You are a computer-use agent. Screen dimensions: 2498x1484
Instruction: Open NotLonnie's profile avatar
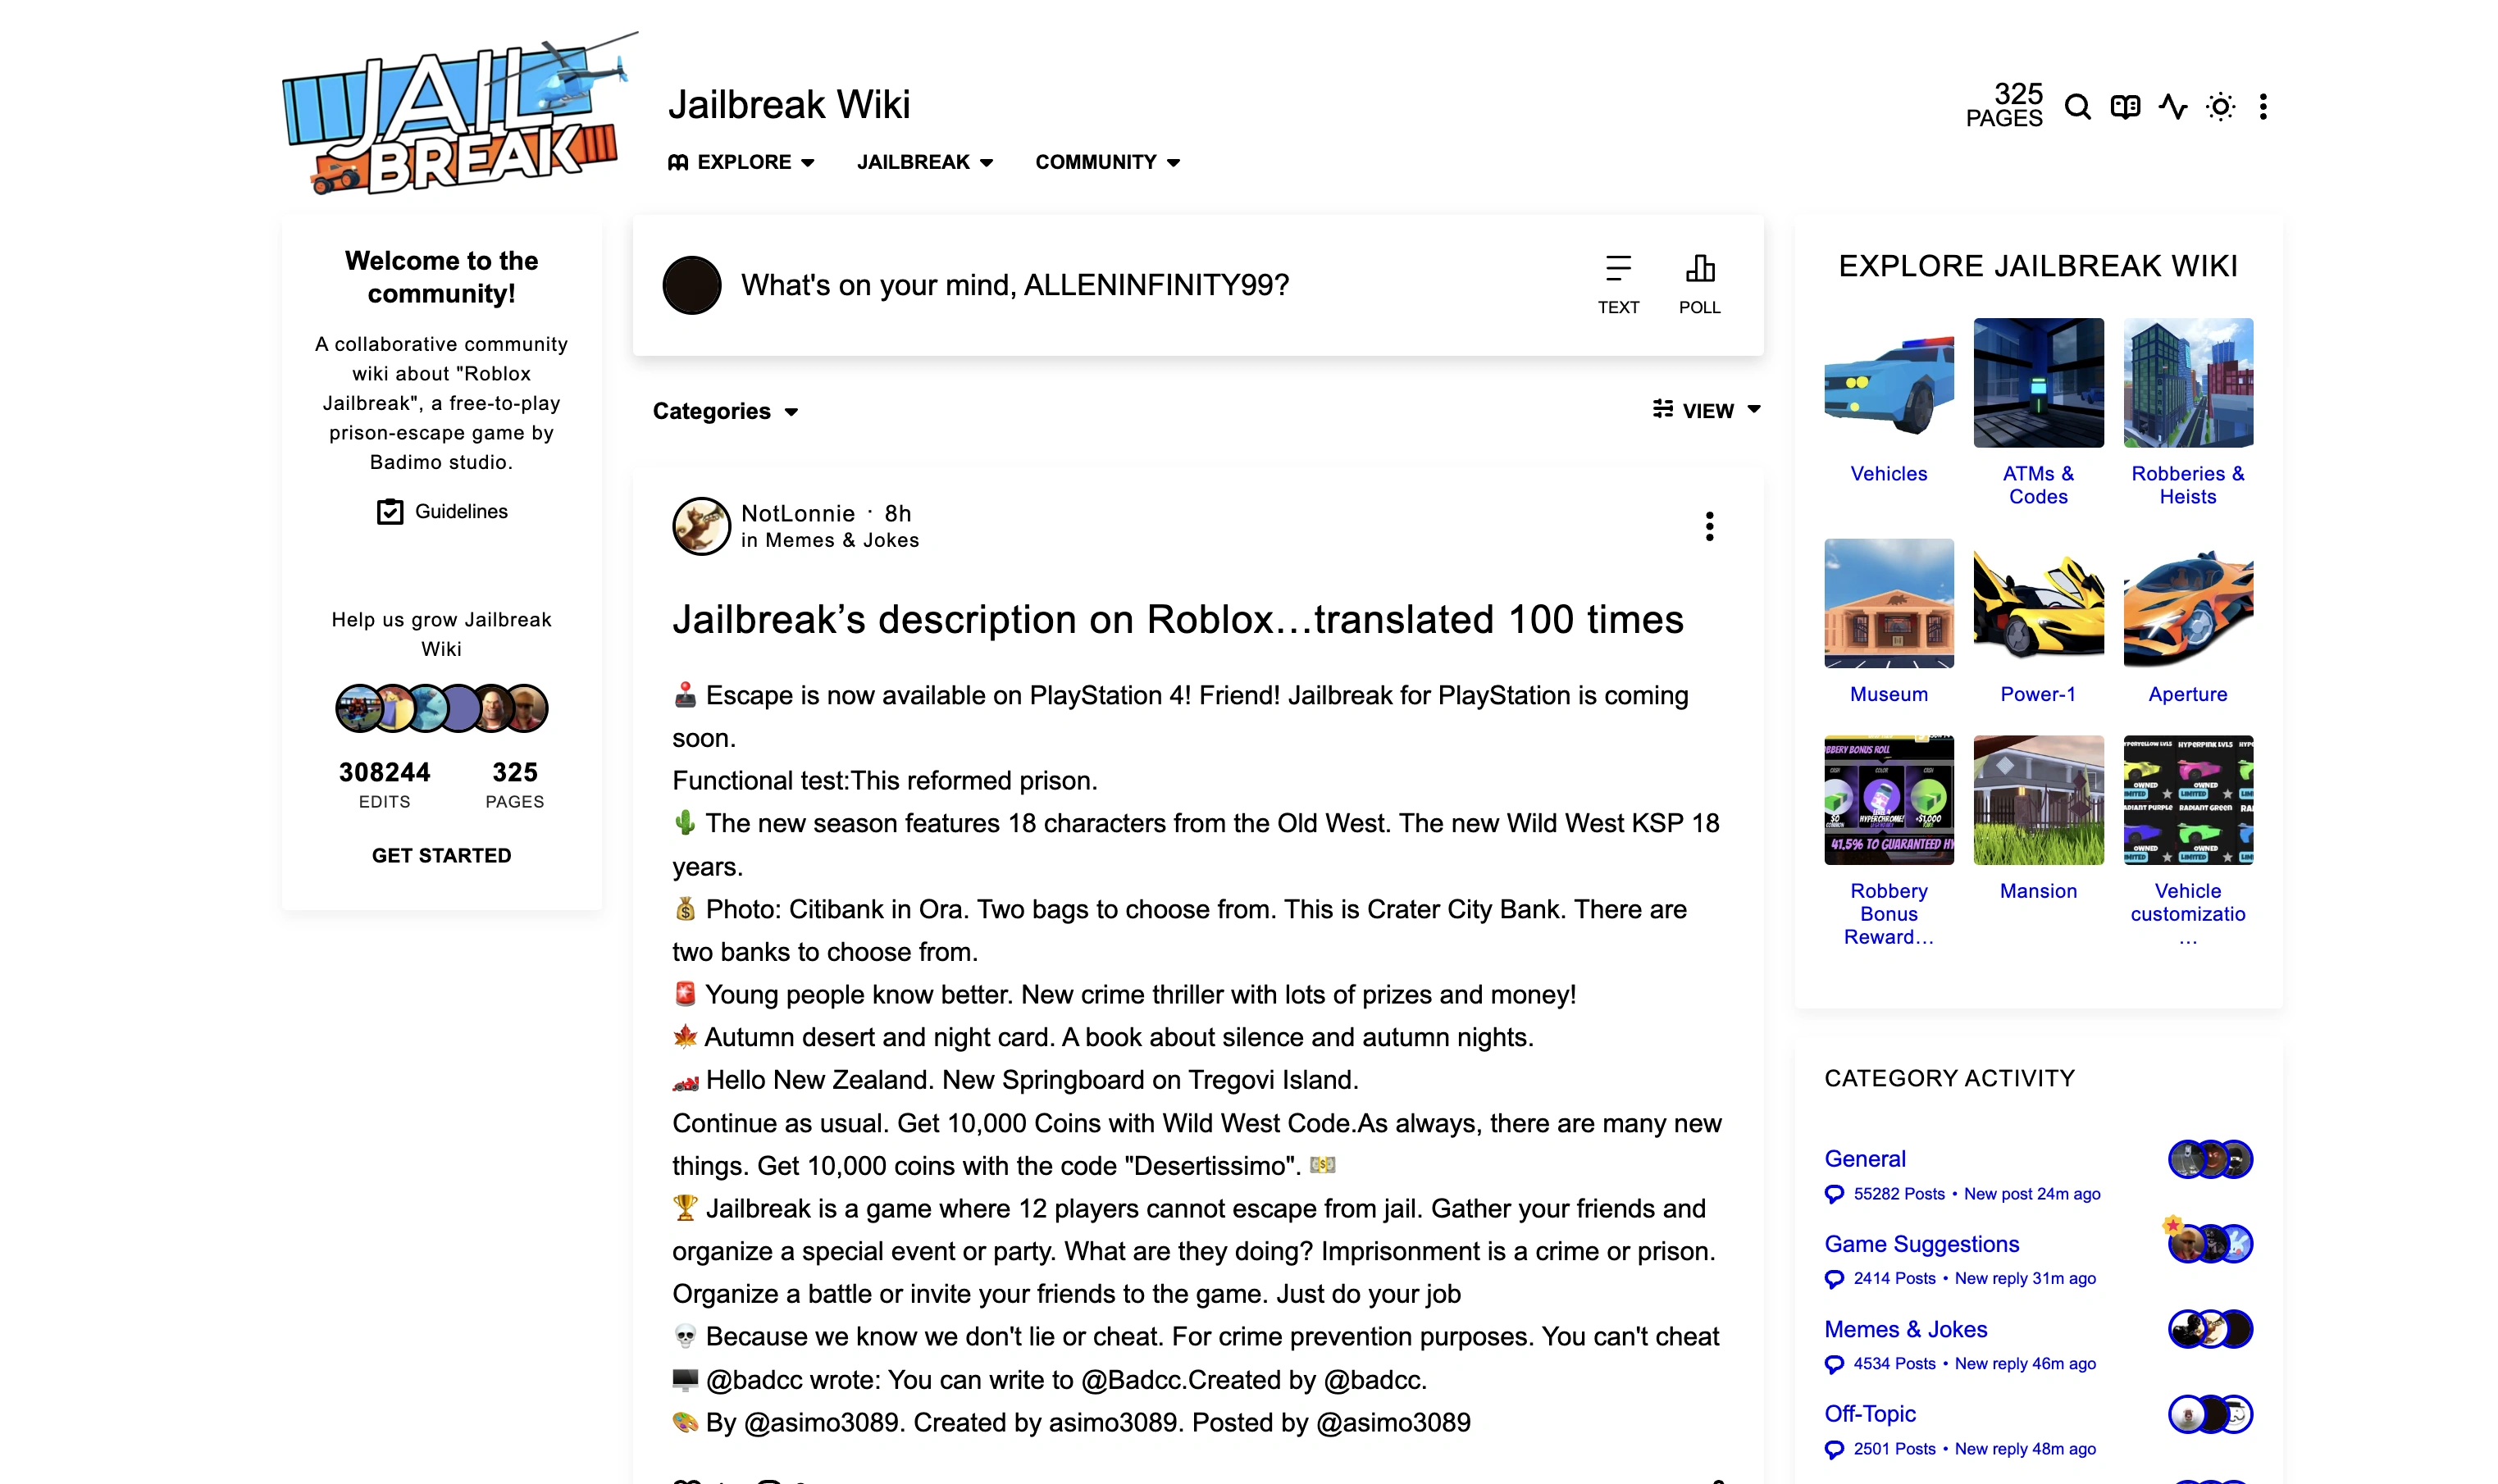(701, 526)
